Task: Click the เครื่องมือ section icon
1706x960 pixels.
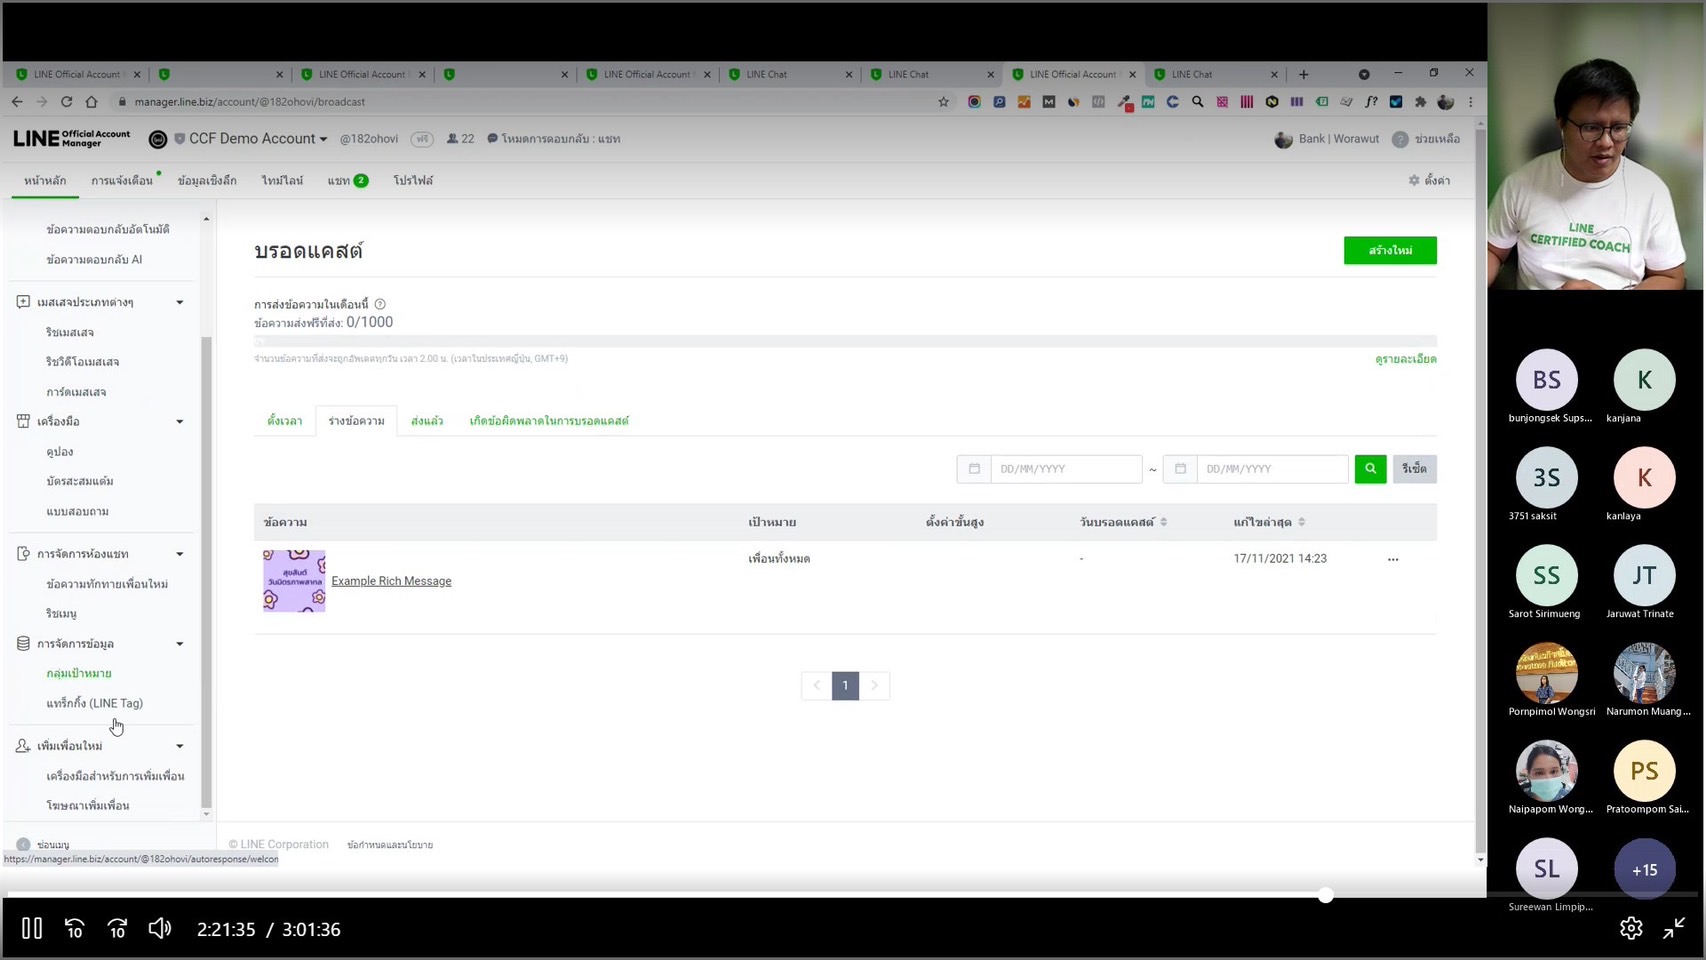Action: (x=23, y=421)
